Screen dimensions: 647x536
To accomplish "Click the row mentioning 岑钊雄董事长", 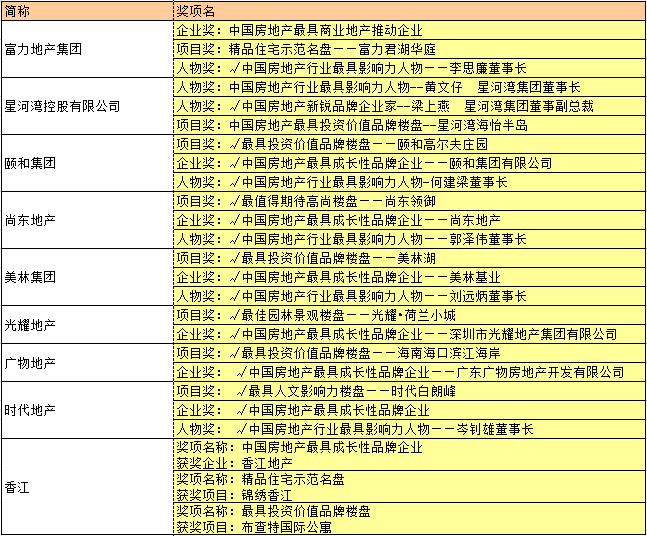I will [x=409, y=429].
